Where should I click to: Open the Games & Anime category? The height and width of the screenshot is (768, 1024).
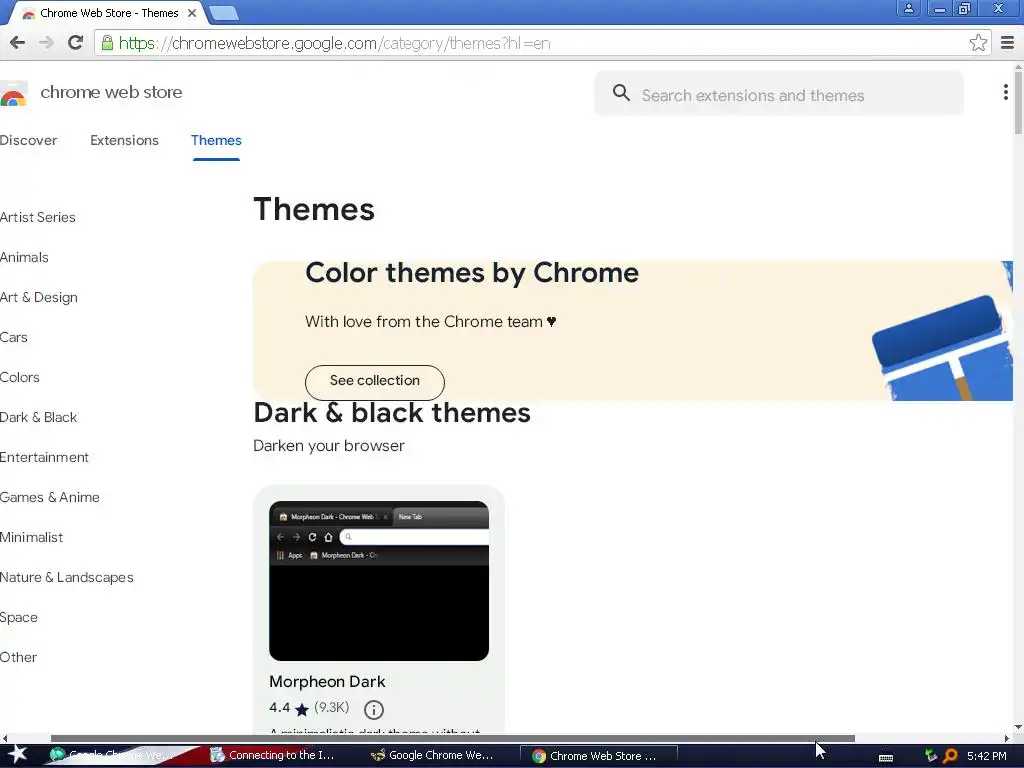[50, 497]
